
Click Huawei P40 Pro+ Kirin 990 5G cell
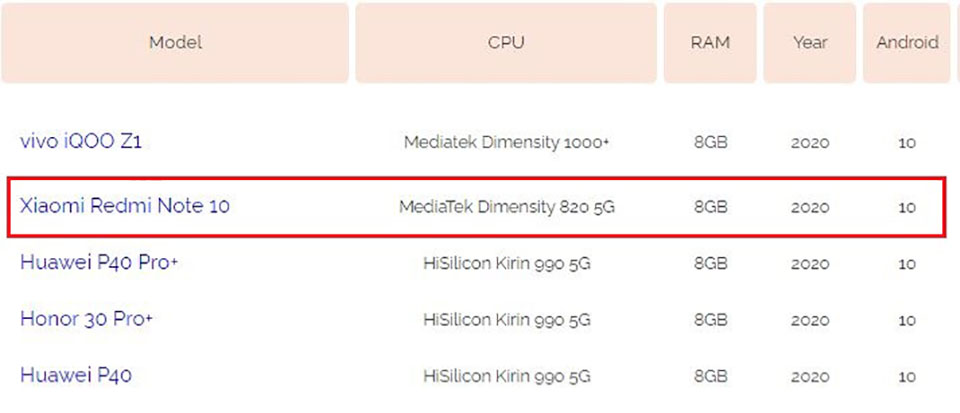click(506, 264)
